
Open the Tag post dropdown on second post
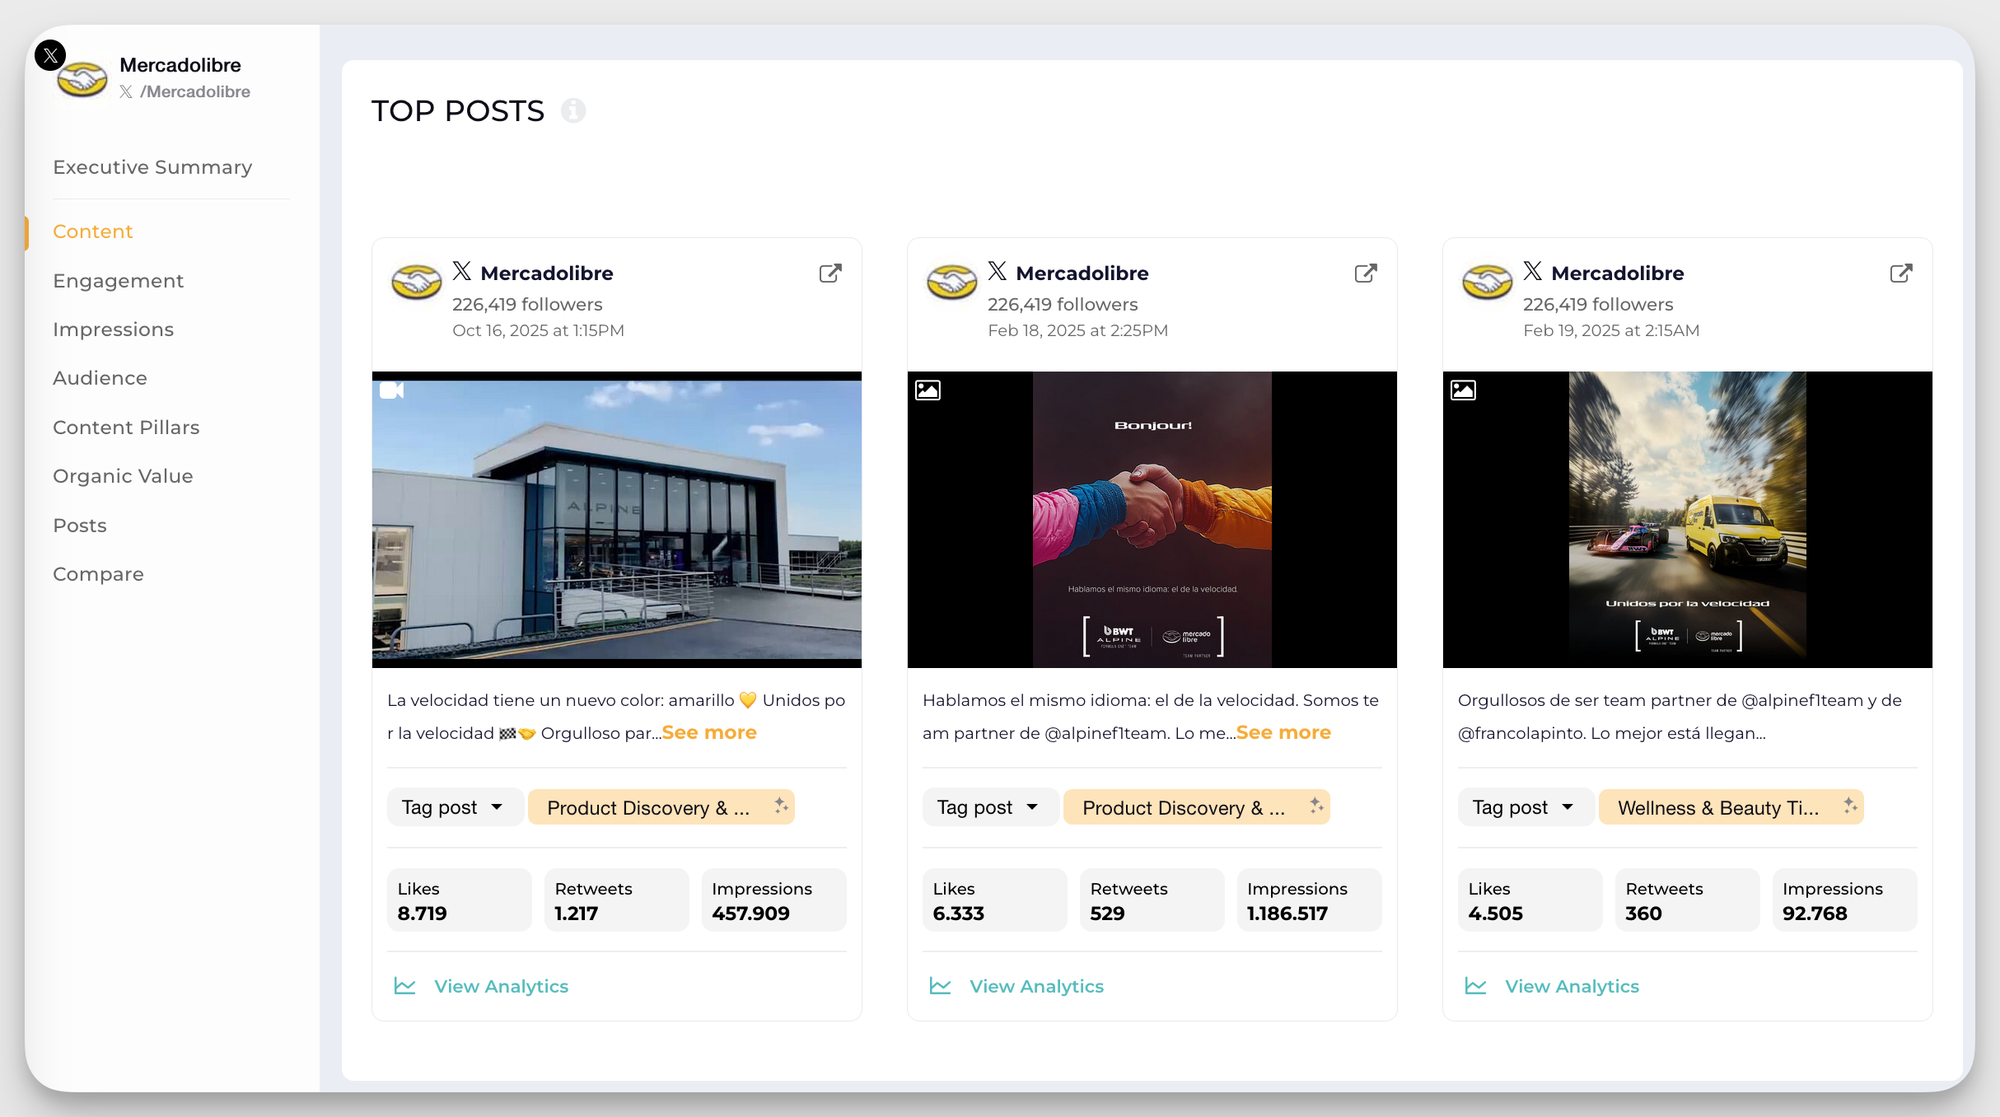tap(990, 806)
